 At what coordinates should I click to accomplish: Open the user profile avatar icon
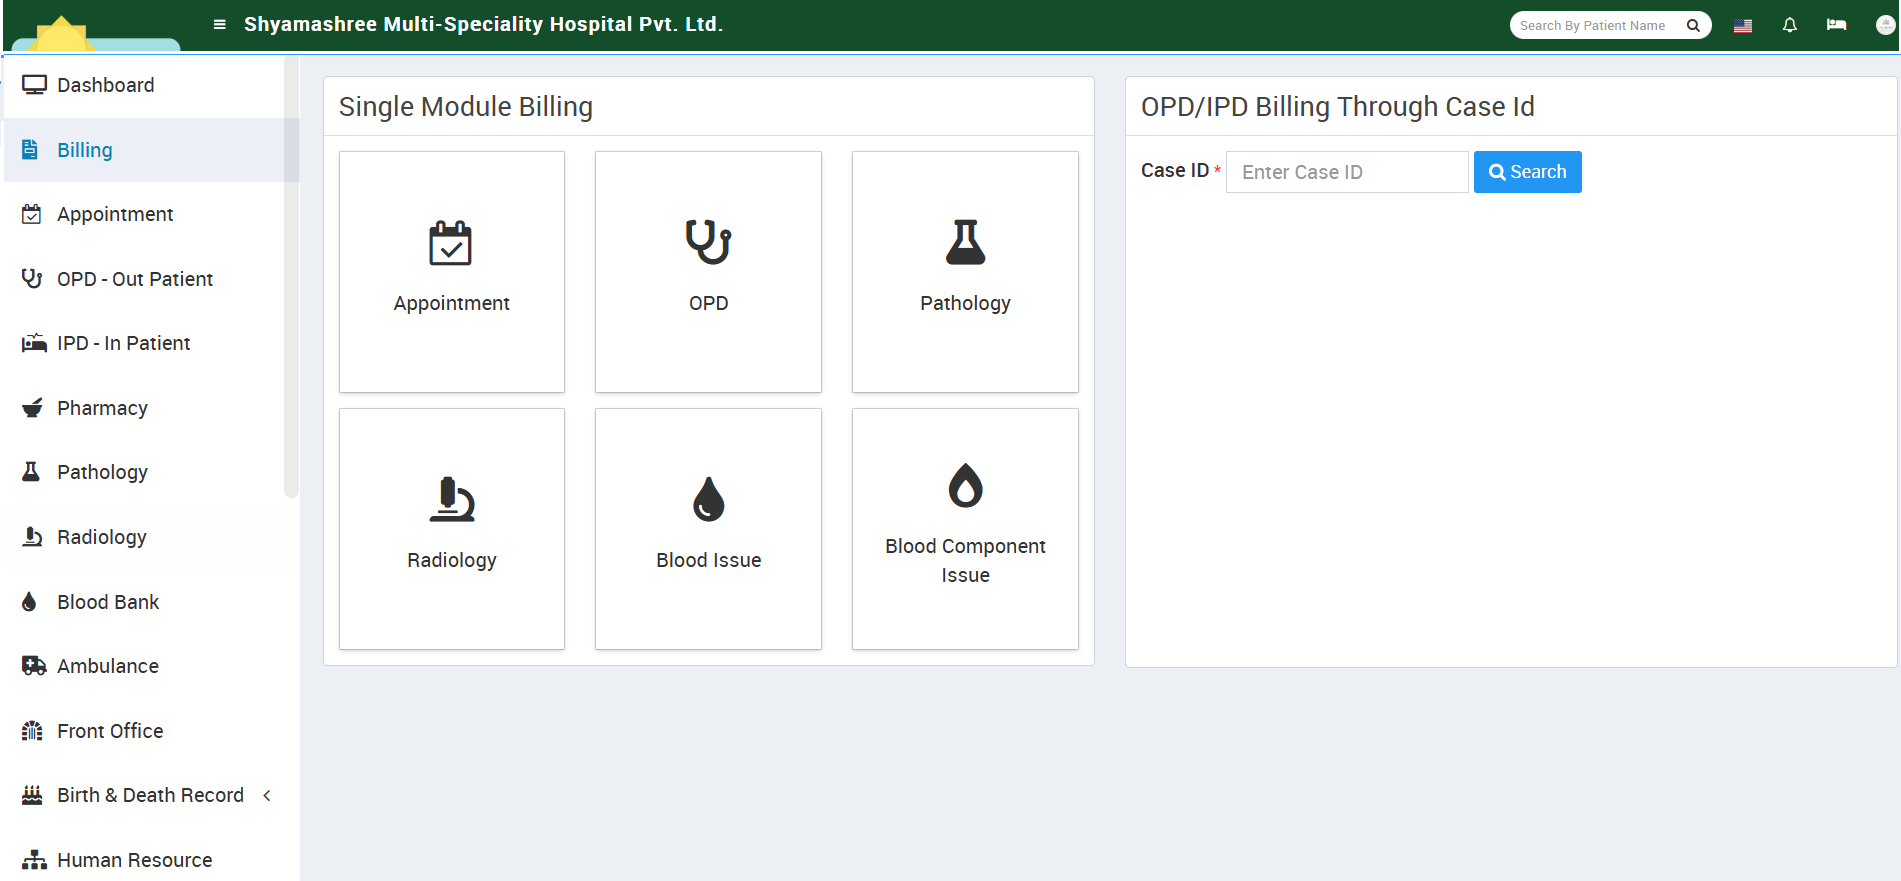tap(1885, 25)
